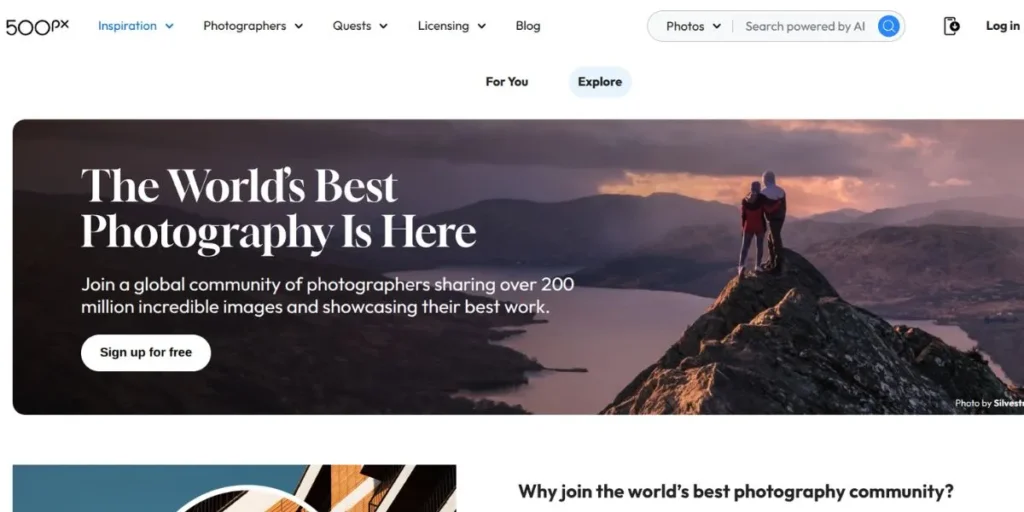Viewport: 1024px width, 512px height.
Task: Click the blue search magnifier icon
Action: point(888,26)
